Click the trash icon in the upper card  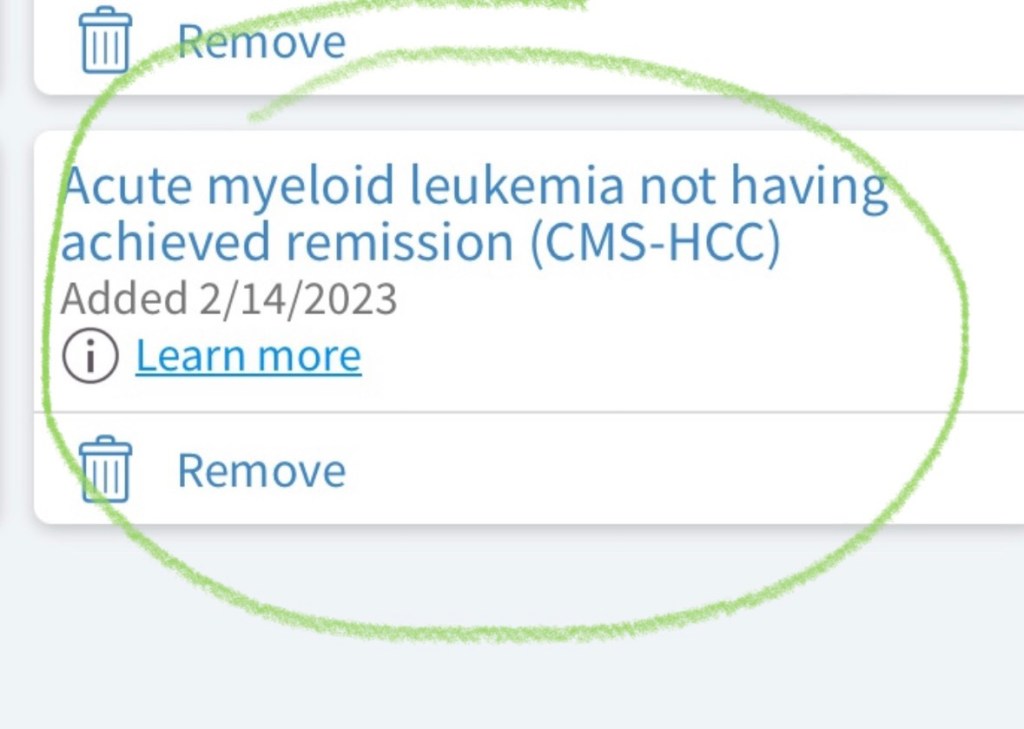[106, 41]
